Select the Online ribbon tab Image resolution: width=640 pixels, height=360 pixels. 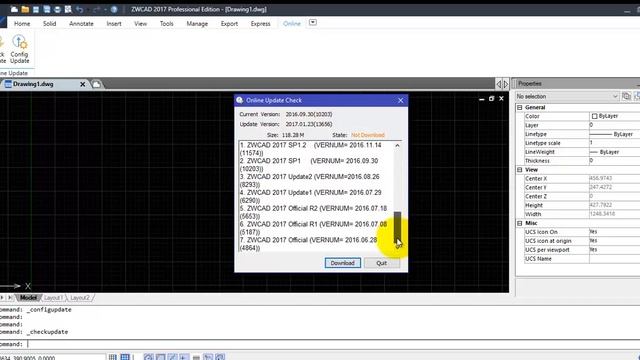point(292,24)
